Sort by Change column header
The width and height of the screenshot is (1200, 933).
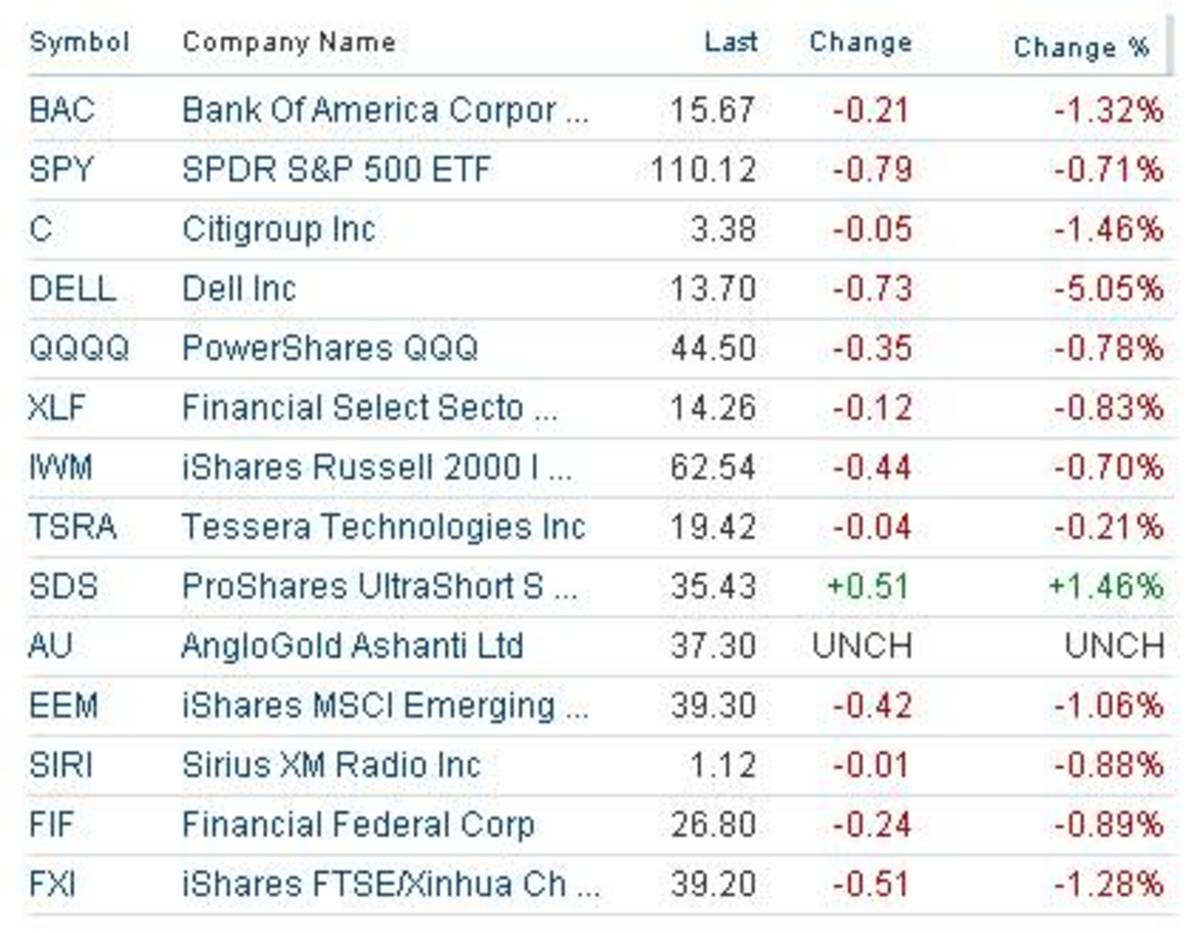(x=860, y=43)
